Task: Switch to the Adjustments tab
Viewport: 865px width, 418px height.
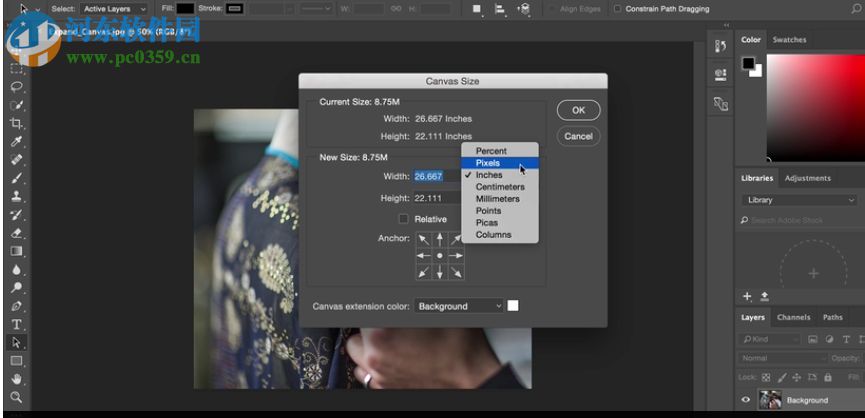Action: [808, 178]
